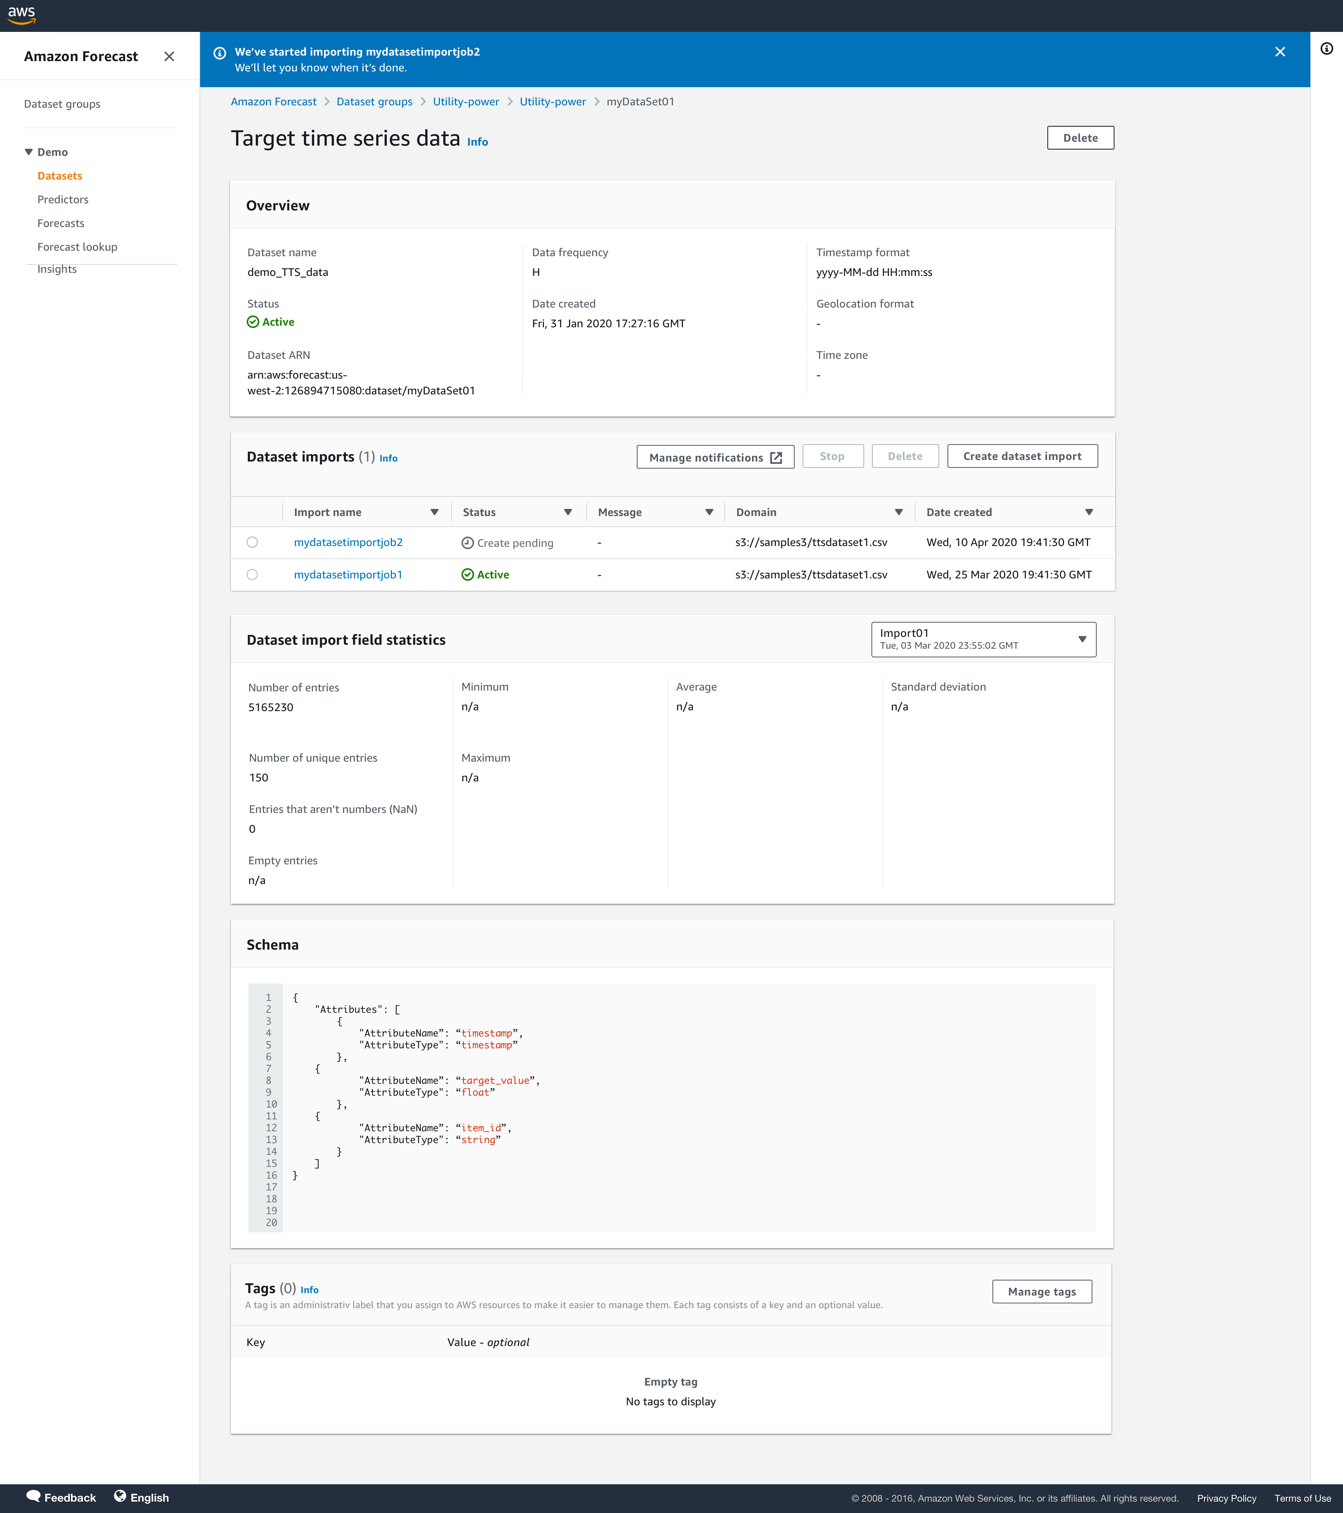Open Info link next to Tags
The height and width of the screenshot is (1513, 1343).
click(310, 1290)
